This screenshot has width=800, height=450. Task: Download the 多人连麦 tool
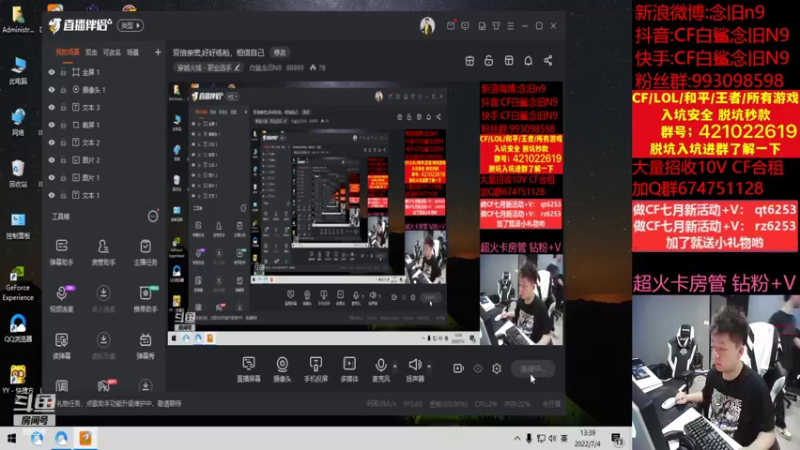coord(104,298)
